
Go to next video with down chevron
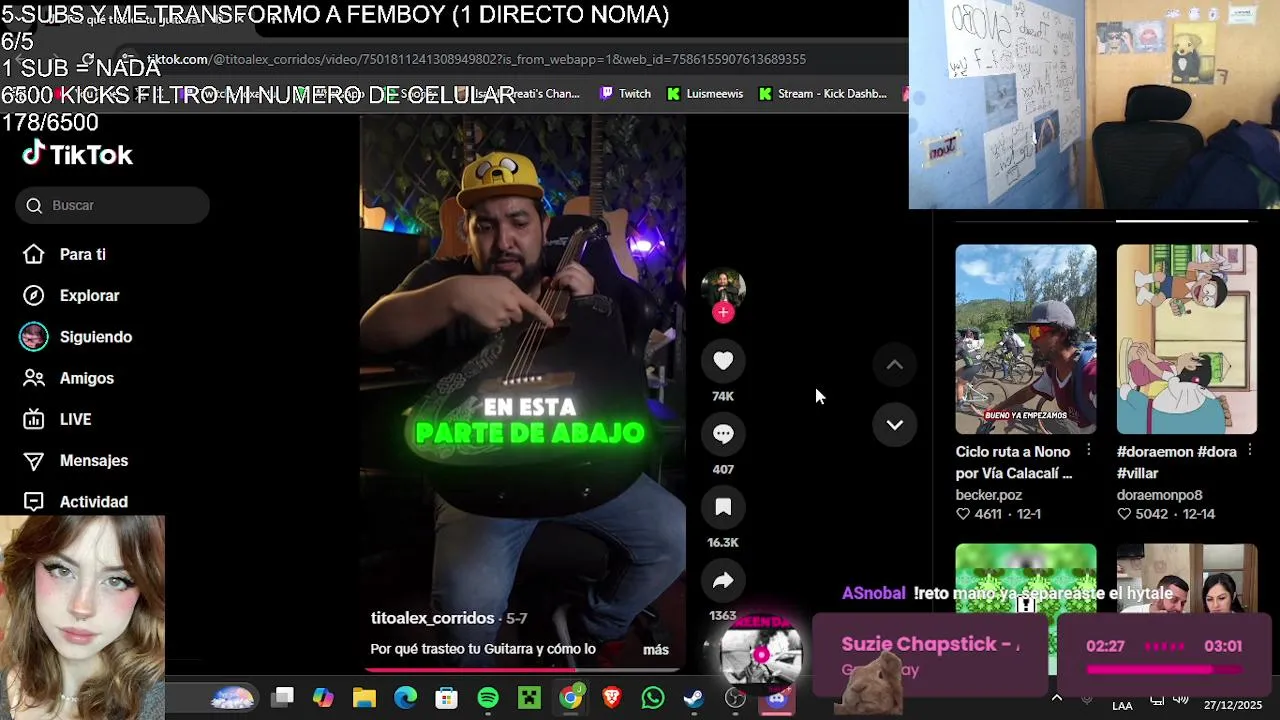895,425
